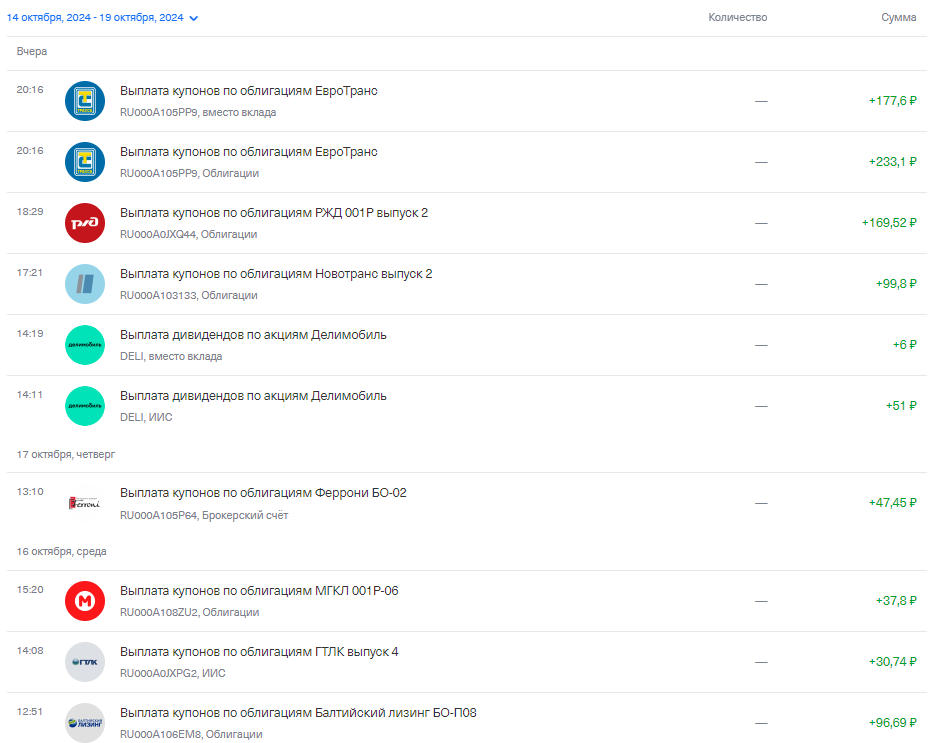
Task: Click the Делимобиль logo in the ИИС row
Action: point(85,406)
